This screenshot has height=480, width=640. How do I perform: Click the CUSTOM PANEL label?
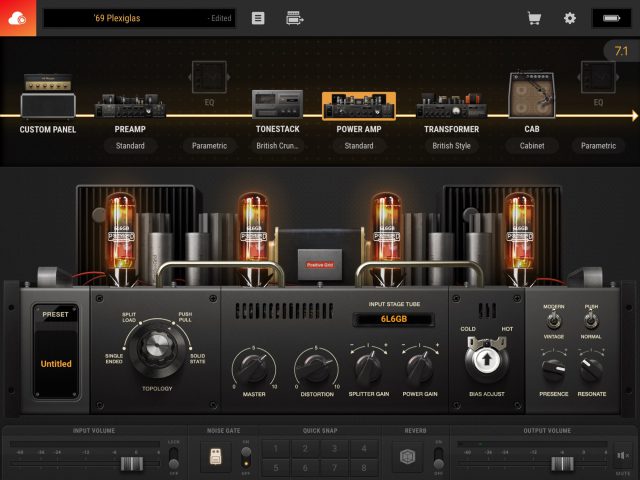click(x=48, y=130)
